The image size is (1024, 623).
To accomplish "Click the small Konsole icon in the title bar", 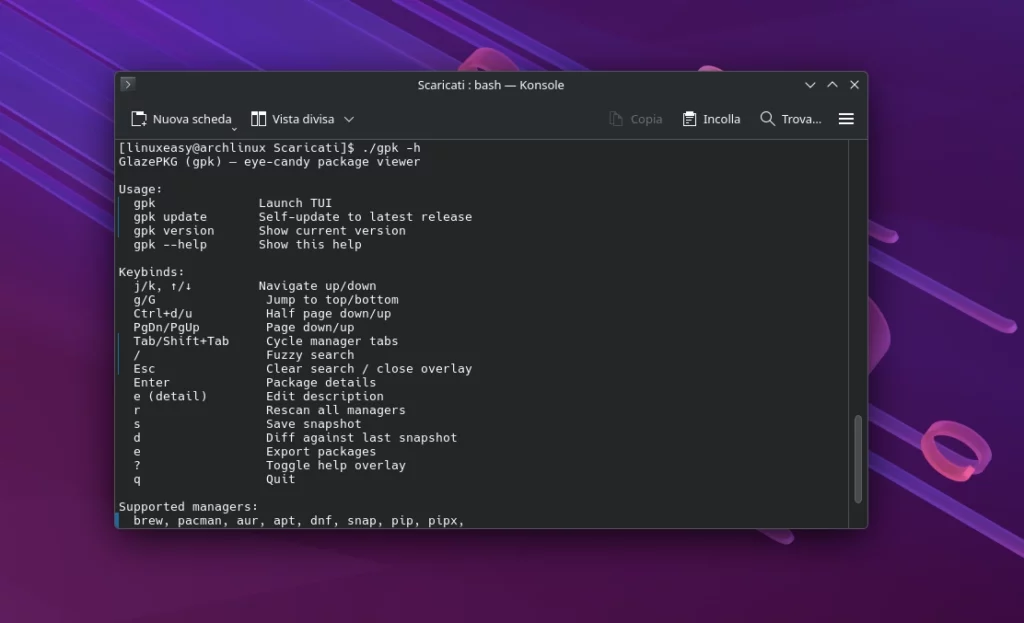I will tap(127, 84).
